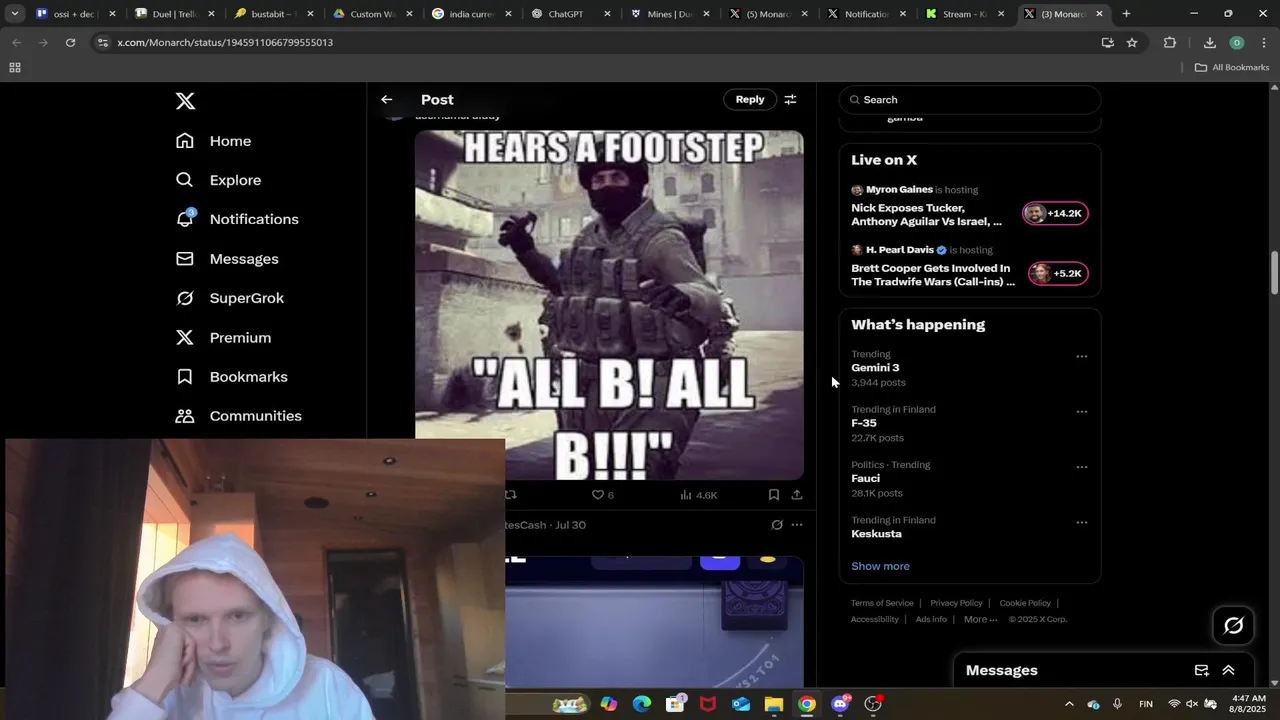
Task: Open Chrome profile avatar
Action: tap(1237, 43)
